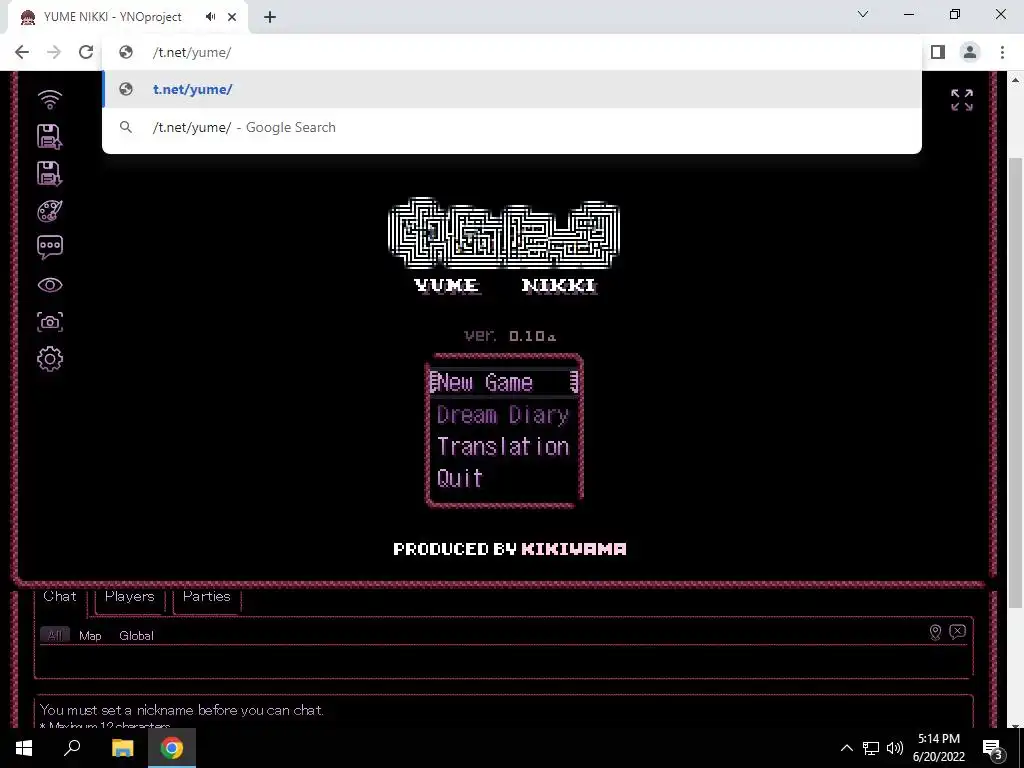Image resolution: width=1024 pixels, height=768 pixels.
Task: Open the Chrome three-dot menu
Action: click(x=1002, y=52)
